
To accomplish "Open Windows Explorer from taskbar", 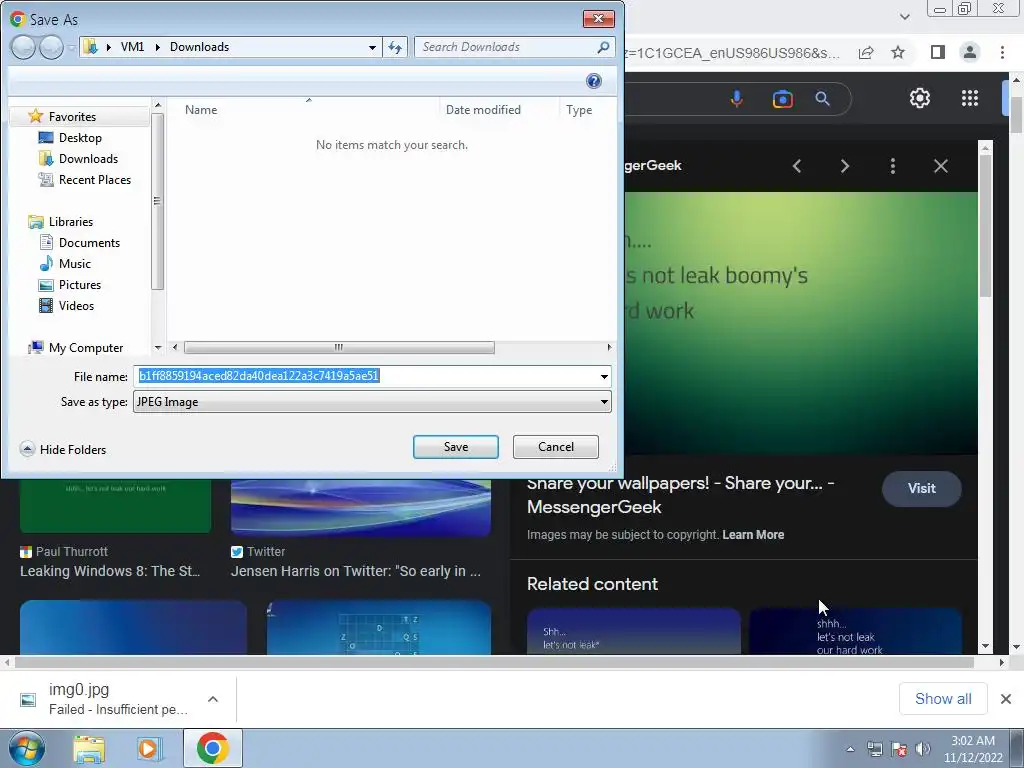I will pos(89,748).
